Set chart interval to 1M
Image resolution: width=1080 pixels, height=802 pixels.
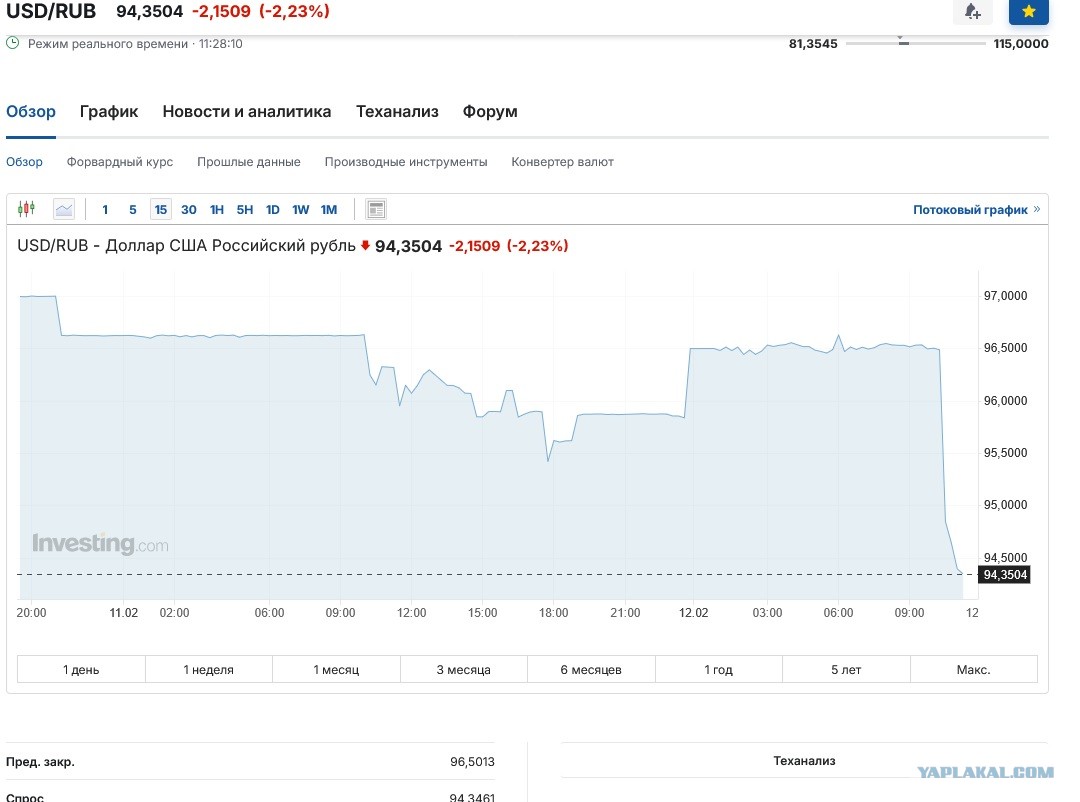[x=329, y=209]
